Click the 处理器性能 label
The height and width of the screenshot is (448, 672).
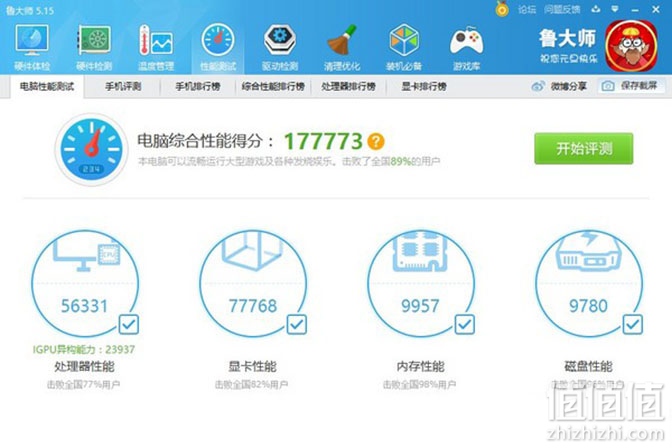click(84, 367)
